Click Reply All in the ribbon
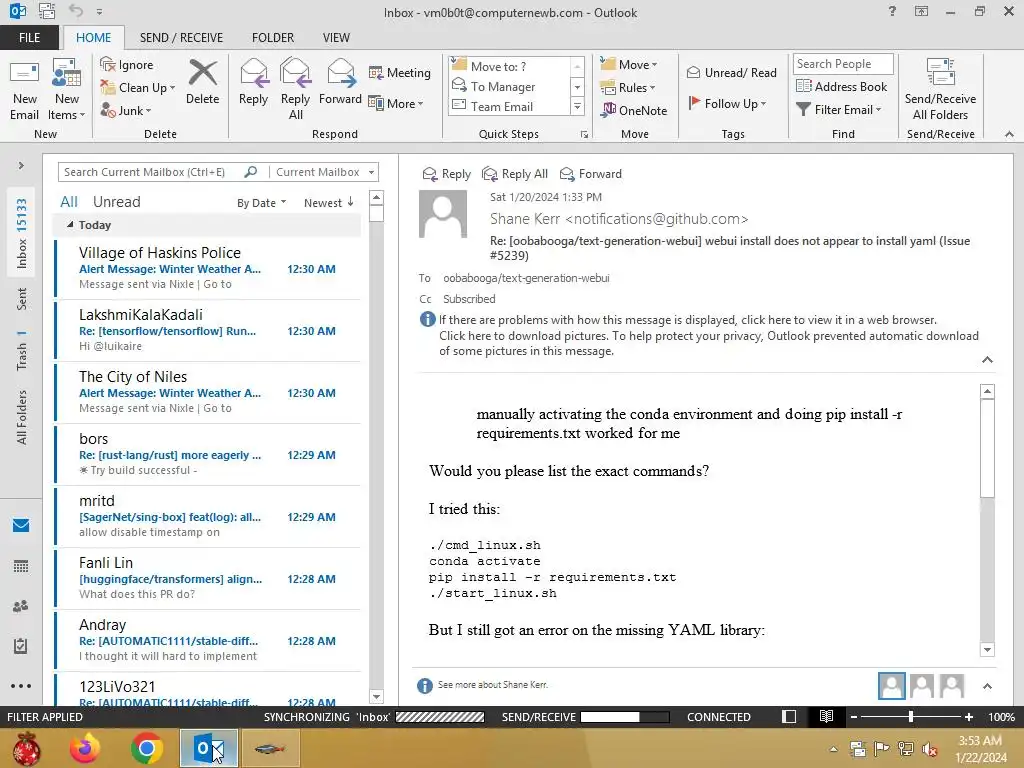Screen dimensions: 1024x768 (x=295, y=90)
